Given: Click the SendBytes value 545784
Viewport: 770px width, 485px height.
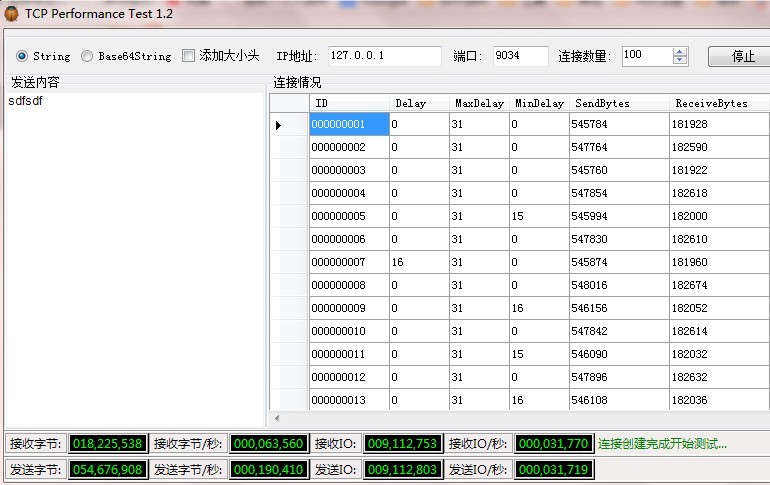Looking at the screenshot, I should (x=619, y=124).
